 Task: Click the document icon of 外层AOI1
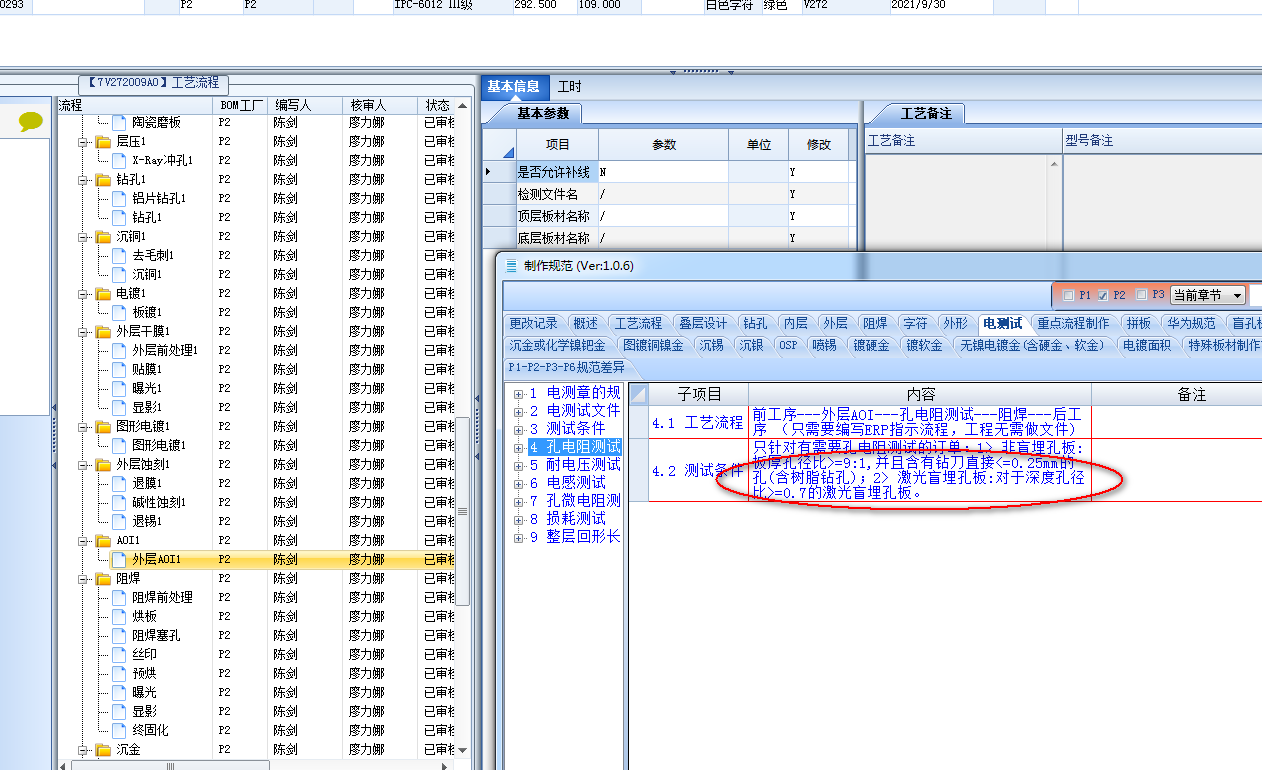pos(119,559)
